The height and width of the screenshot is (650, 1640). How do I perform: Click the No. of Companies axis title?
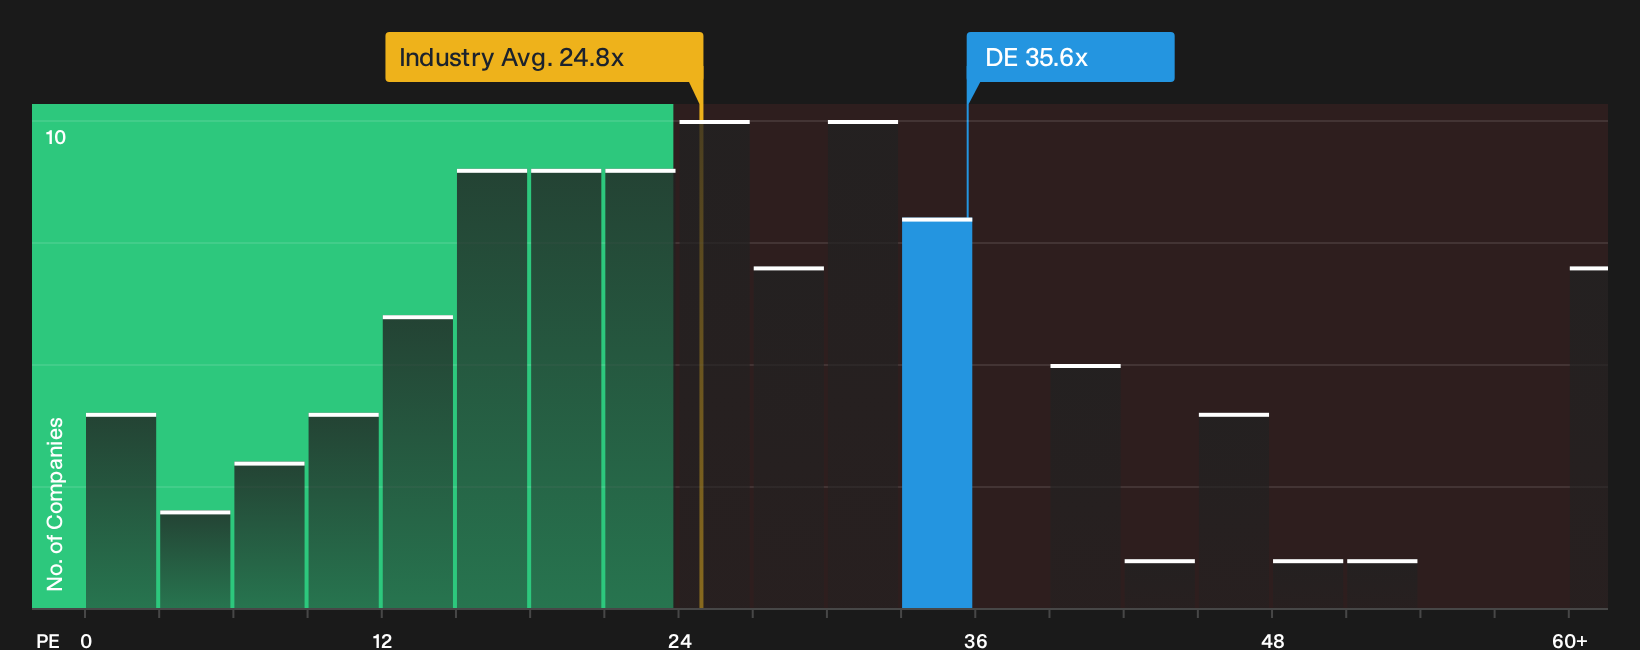pos(55,504)
